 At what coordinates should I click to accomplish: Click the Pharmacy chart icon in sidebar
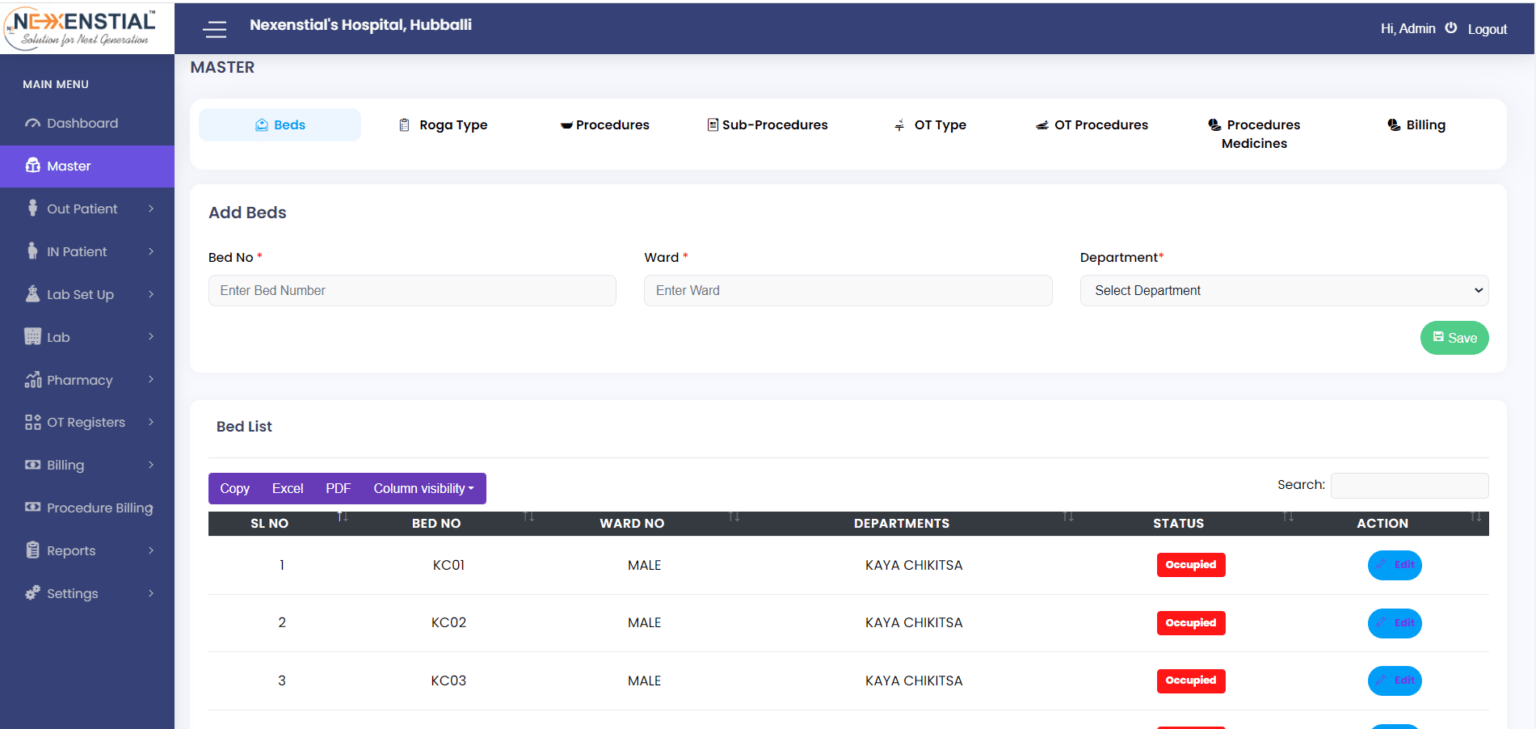click(x=33, y=380)
